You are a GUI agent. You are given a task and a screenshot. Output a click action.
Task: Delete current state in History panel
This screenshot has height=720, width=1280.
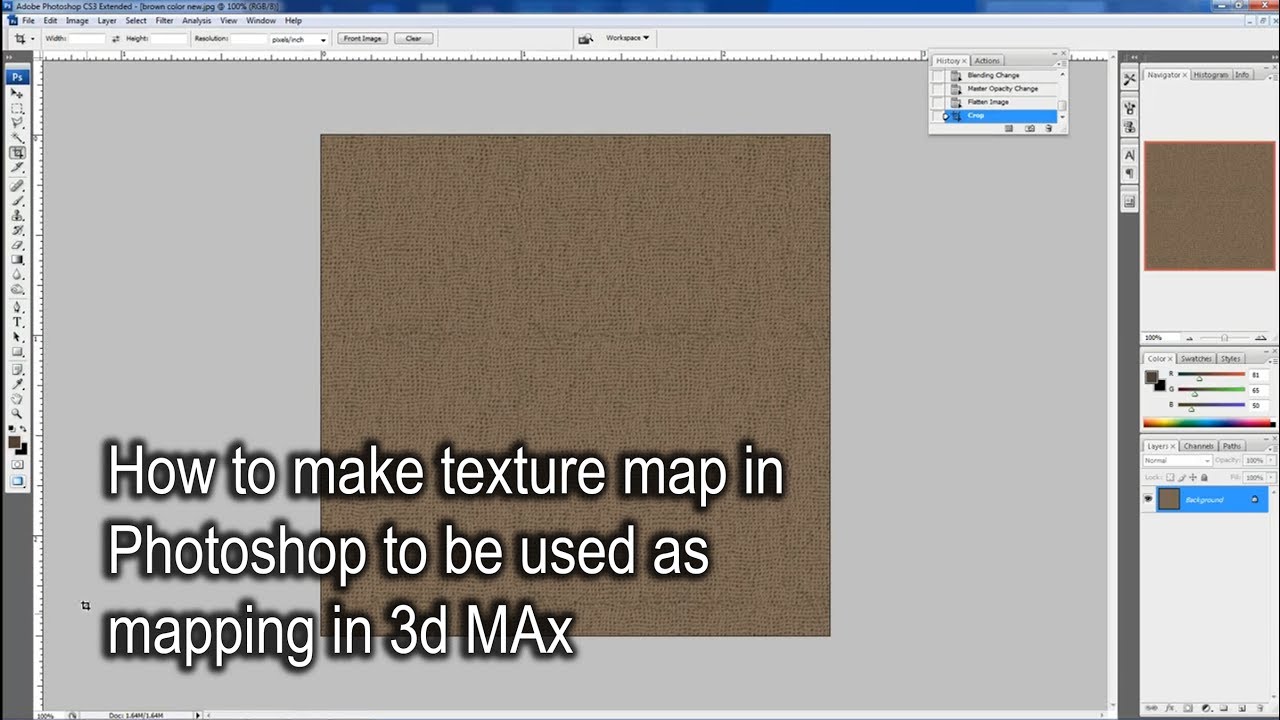pos(1048,128)
